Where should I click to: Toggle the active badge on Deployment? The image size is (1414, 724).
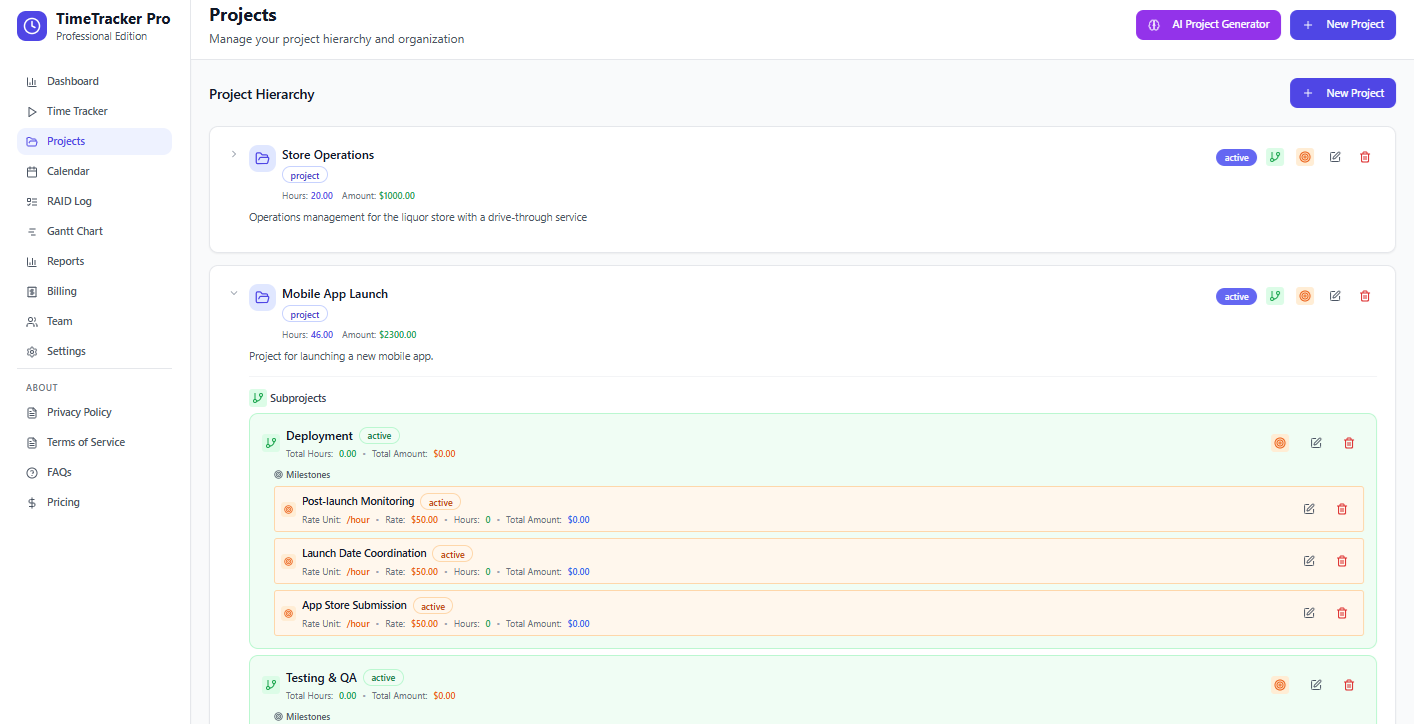[378, 435]
